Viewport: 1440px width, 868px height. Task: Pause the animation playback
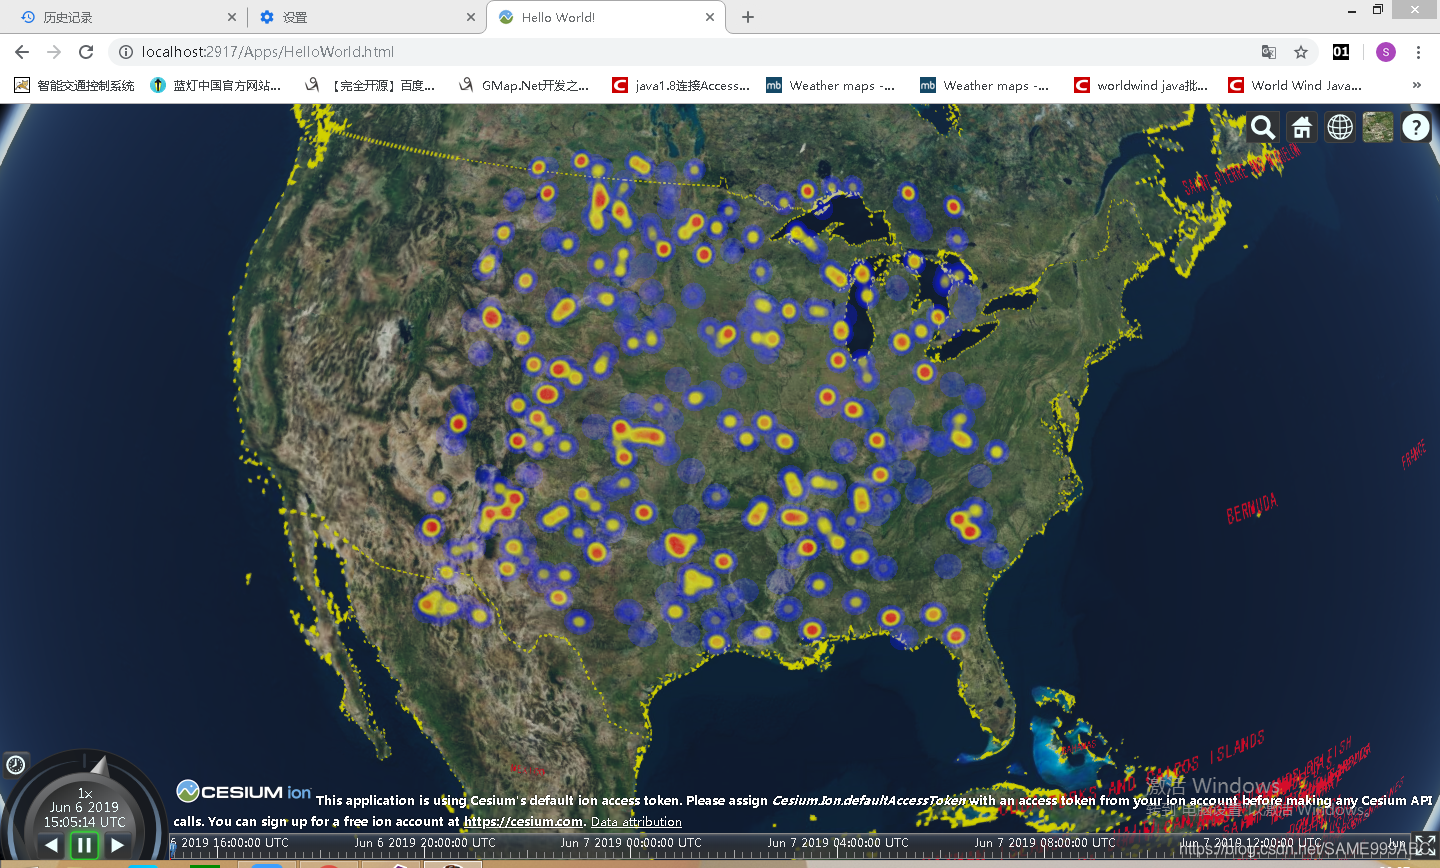(84, 844)
